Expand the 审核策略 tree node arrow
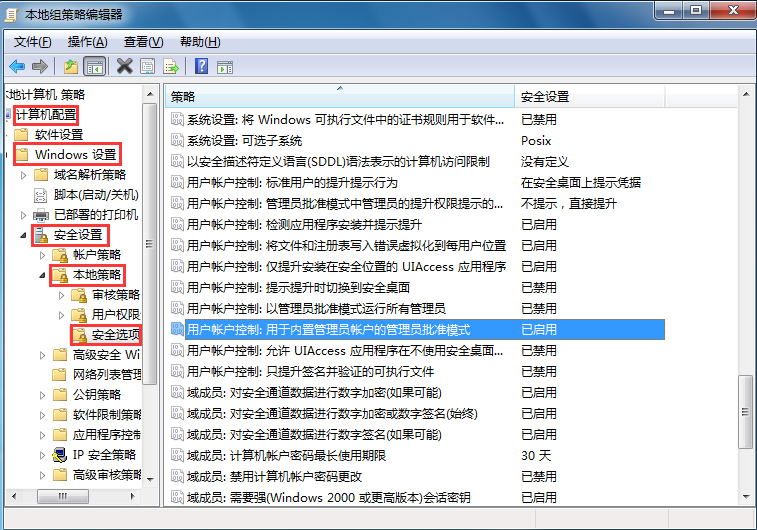The image size is (757, 530). (x=61, y=295)
